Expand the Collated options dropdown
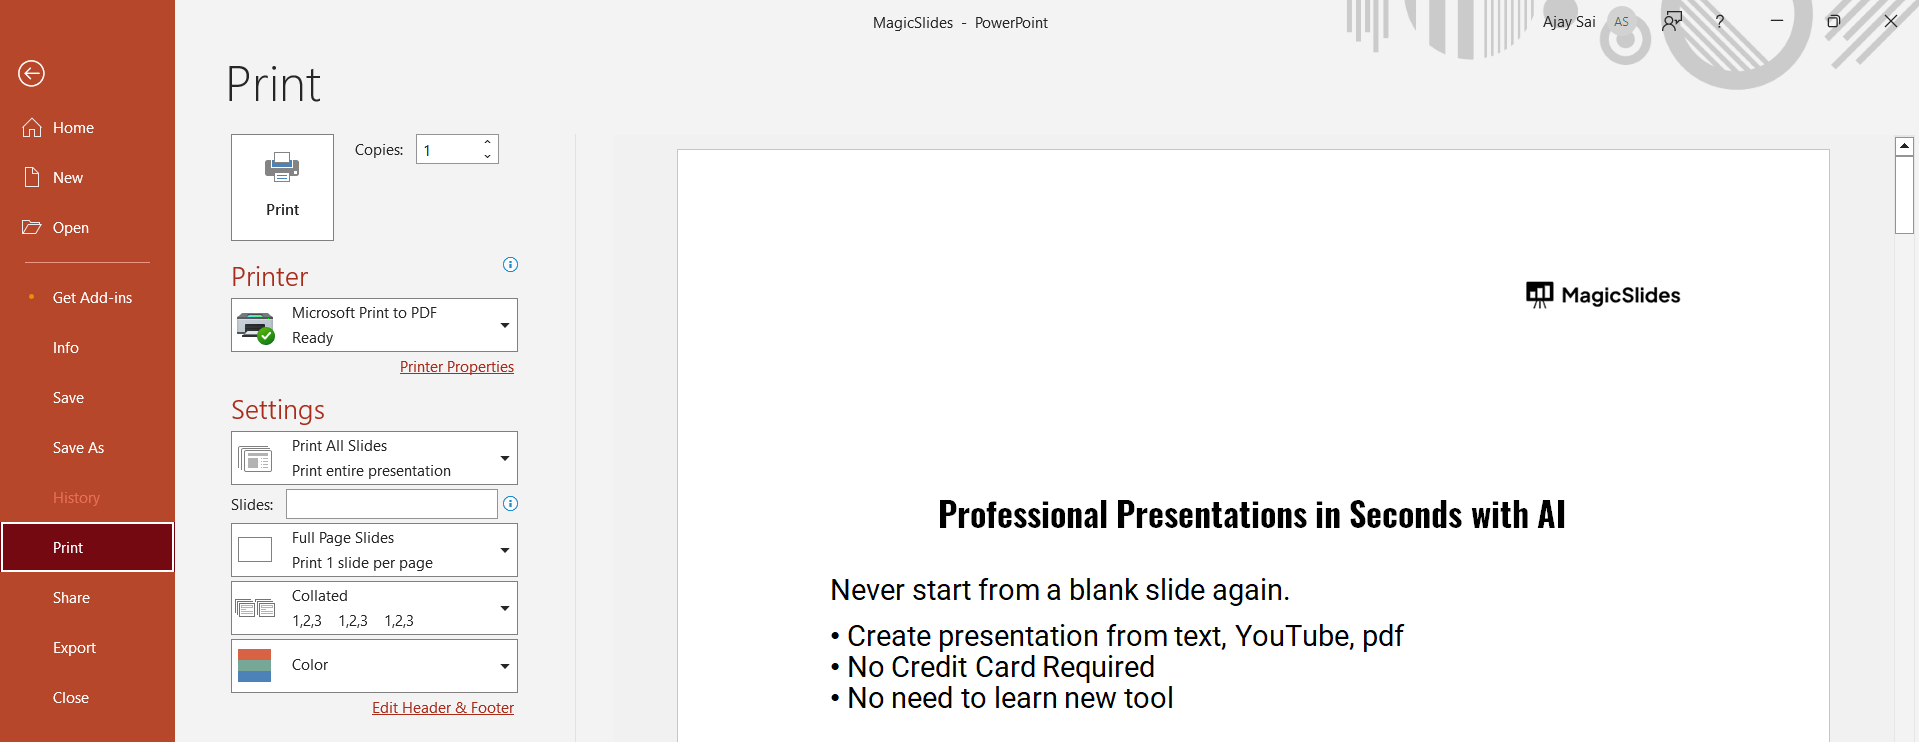The height and width of the screenshot is (742, 1919). 374,608
